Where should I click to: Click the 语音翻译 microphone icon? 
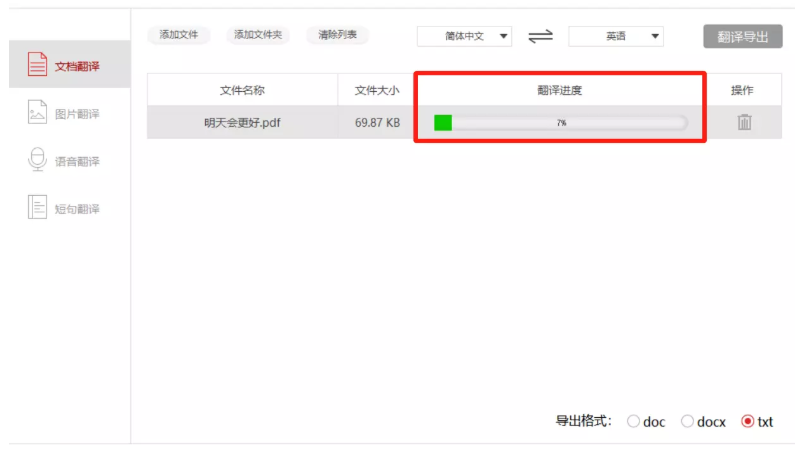click(x=37, y=159)
